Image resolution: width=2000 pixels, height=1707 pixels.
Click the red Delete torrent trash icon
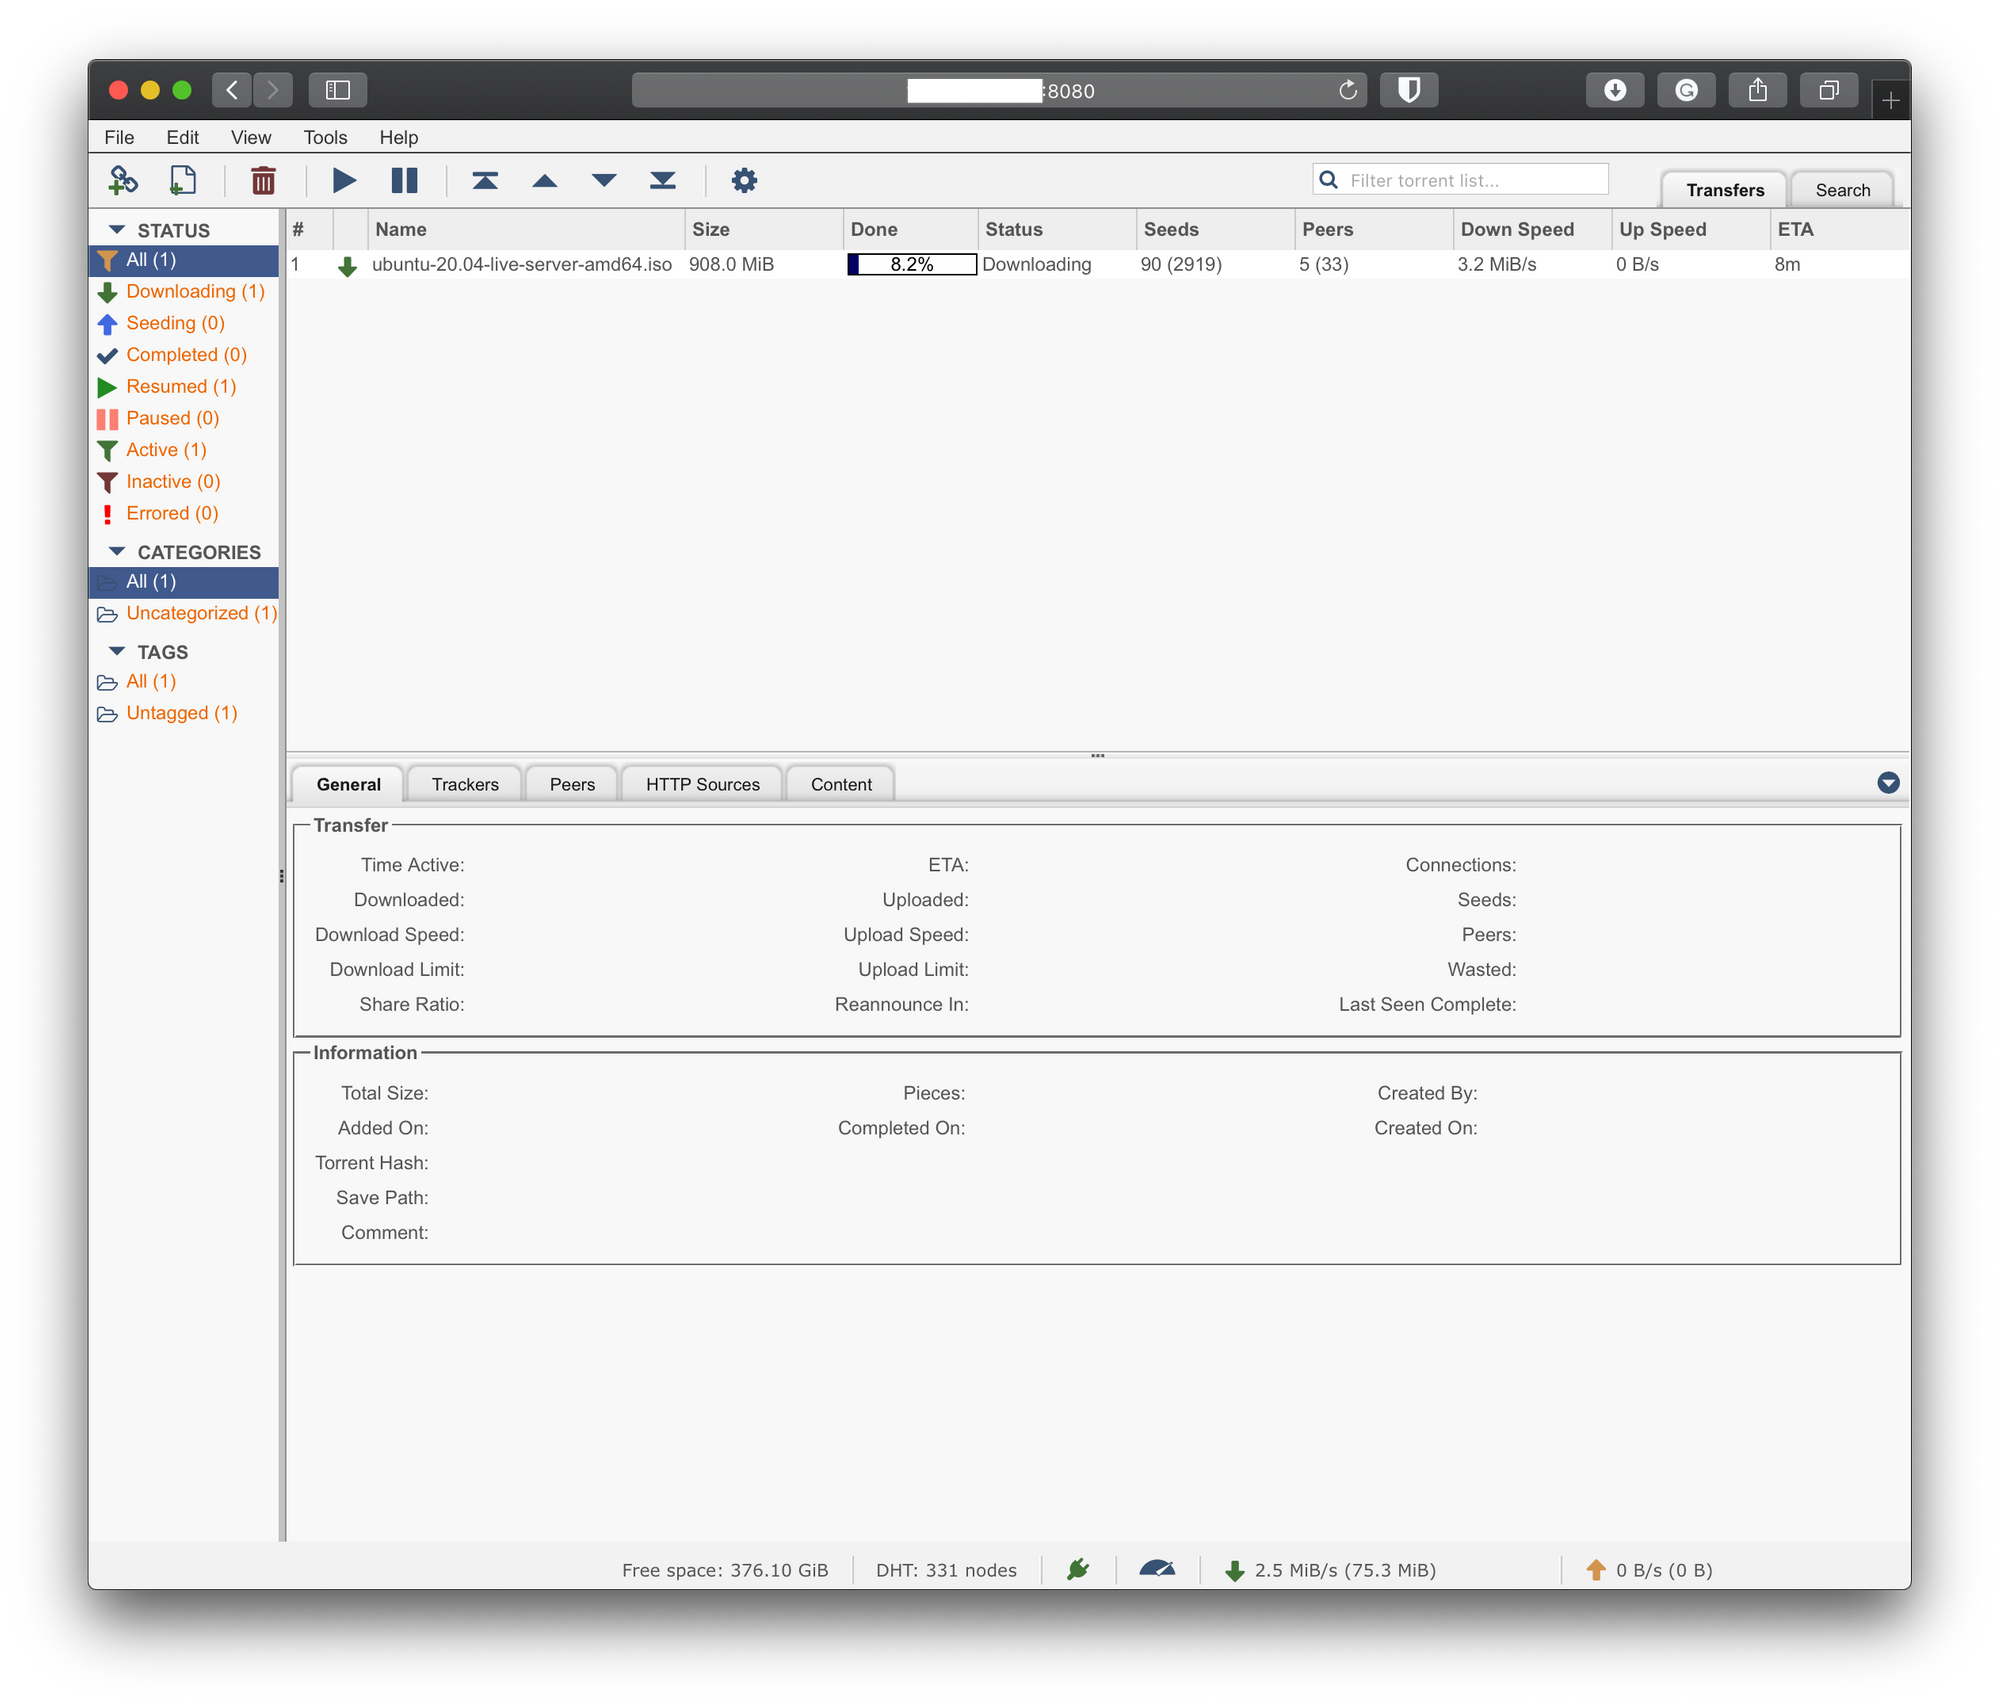pyautogui.click(x=263, y=180)
